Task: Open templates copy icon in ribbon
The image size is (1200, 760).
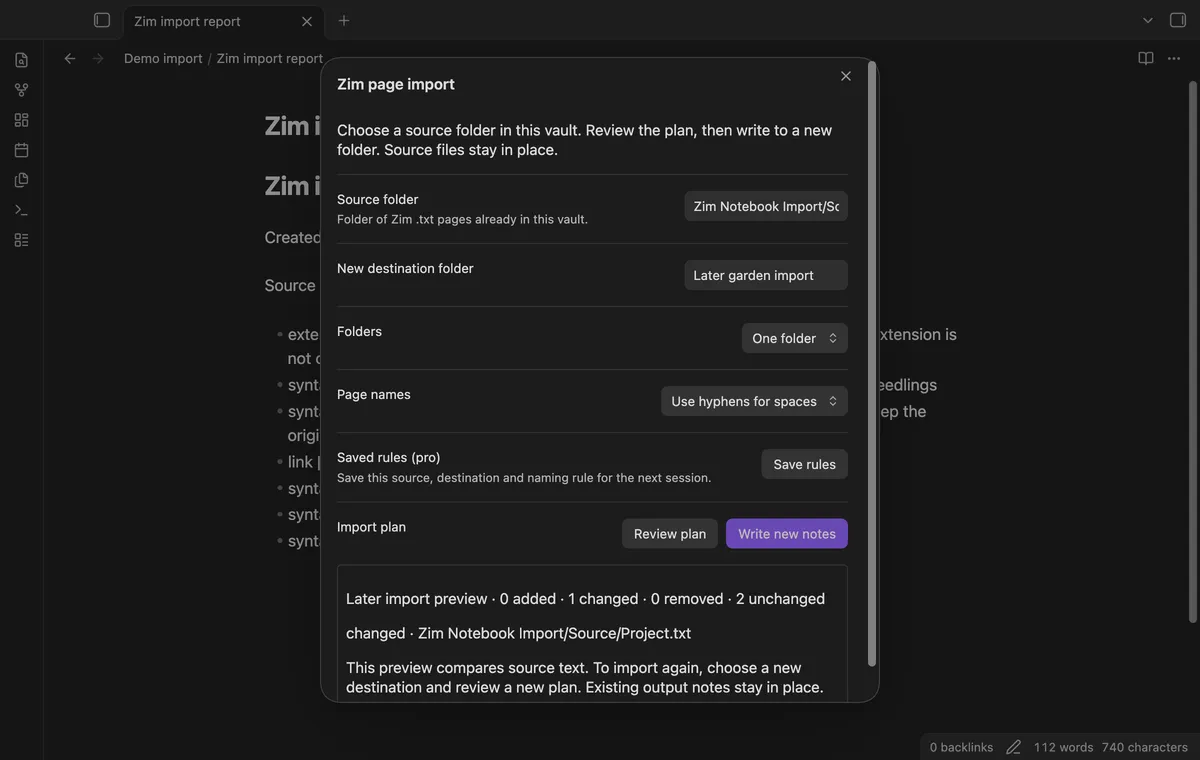Action: coord(21,180)
